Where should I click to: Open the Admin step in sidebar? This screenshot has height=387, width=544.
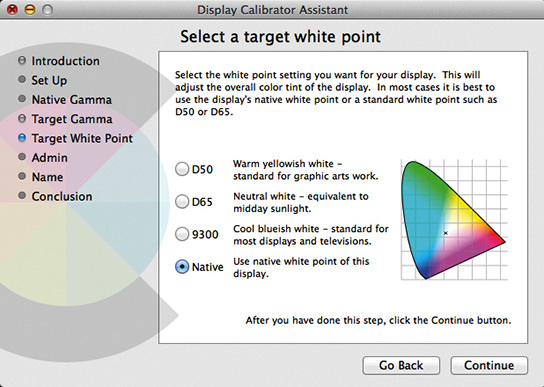pos(50,158)
